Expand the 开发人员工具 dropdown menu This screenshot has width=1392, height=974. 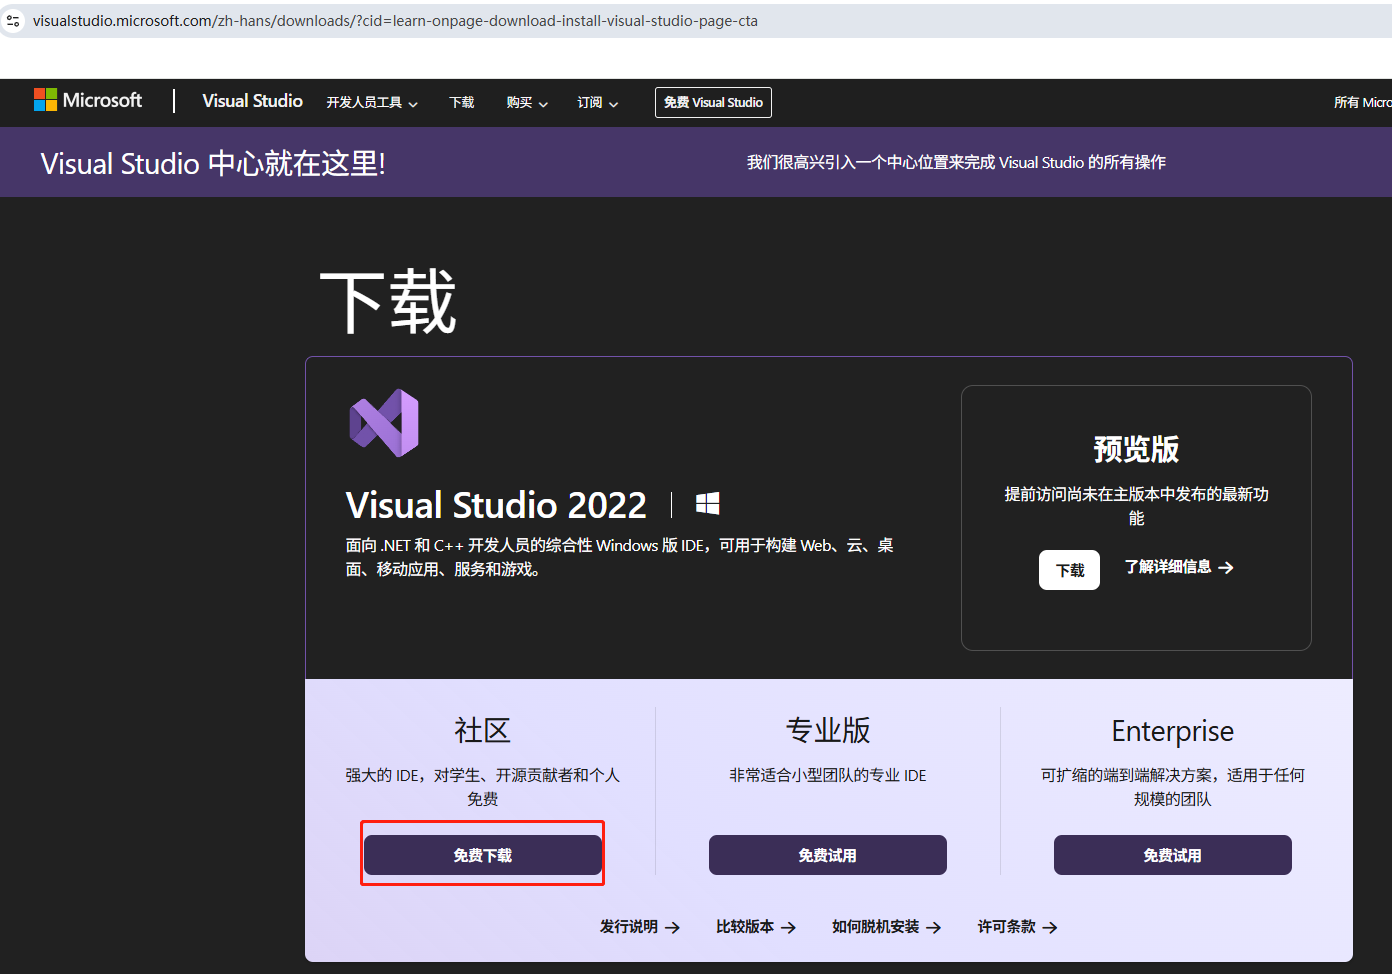(x=372, y=102)
